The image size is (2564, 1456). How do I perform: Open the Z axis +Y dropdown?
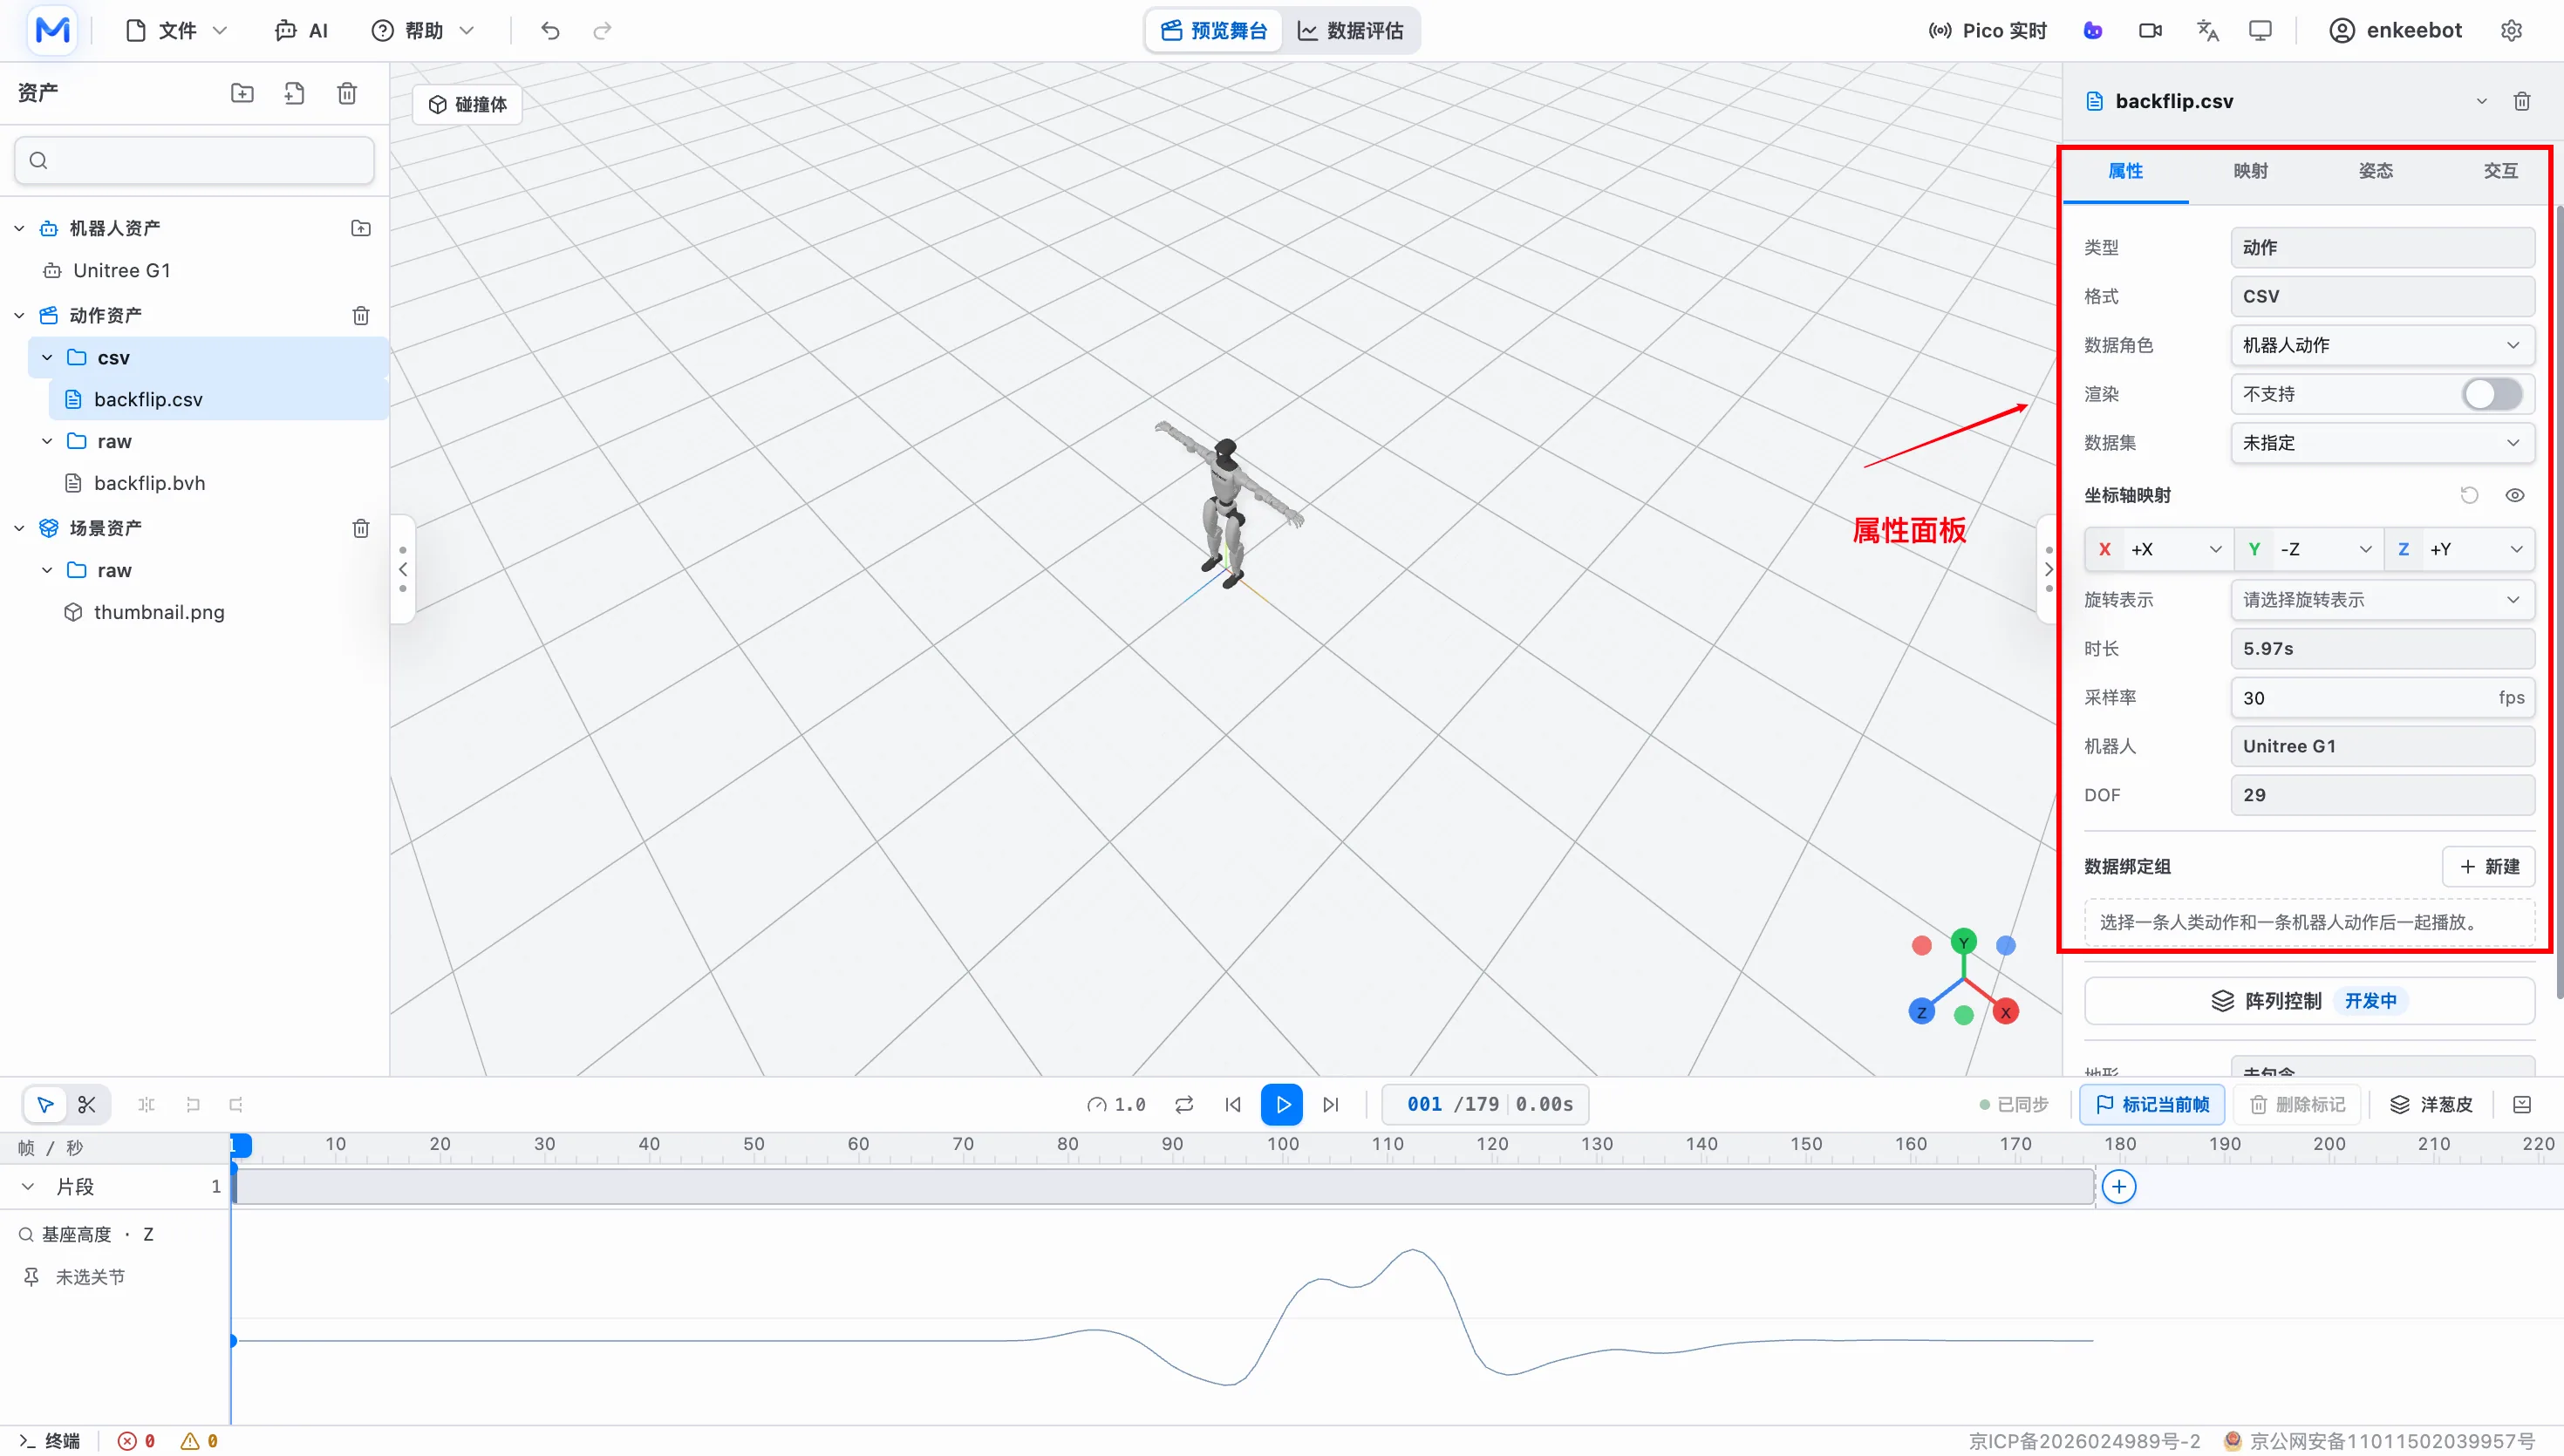click(x=2460, y=549)
